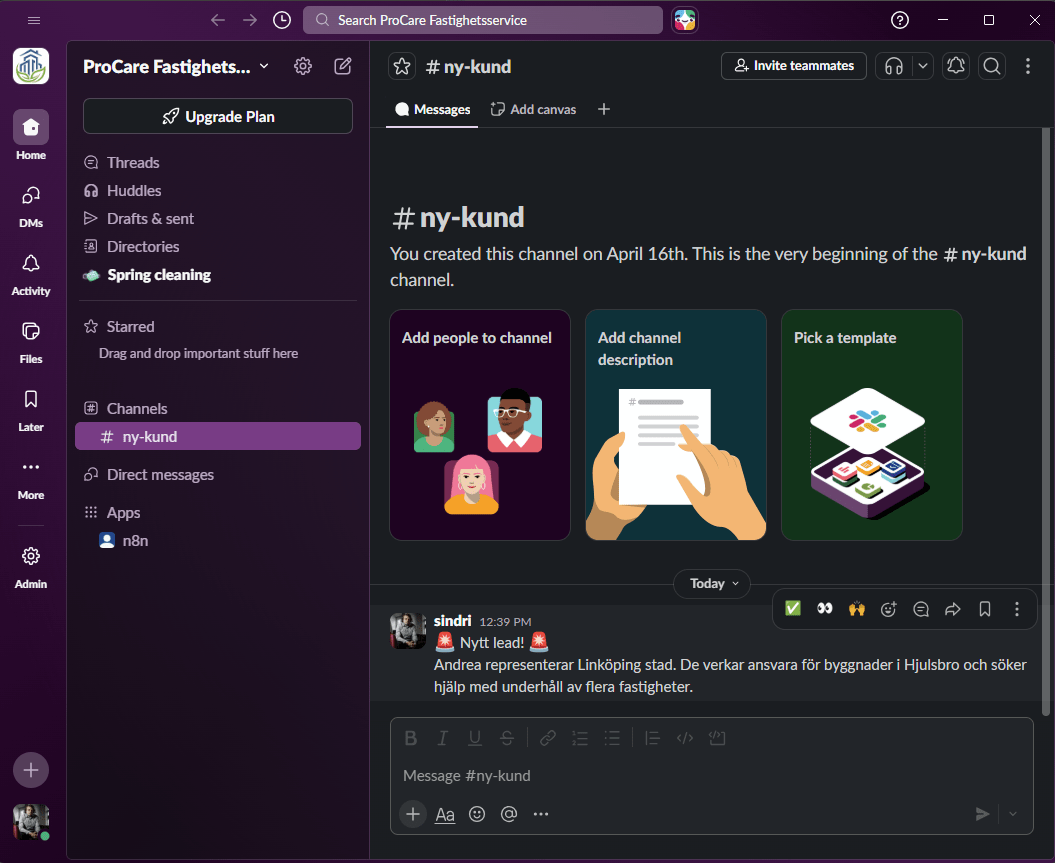
Task: Open Admin settings in sidebar rail
Action: (x=31, y=567)
